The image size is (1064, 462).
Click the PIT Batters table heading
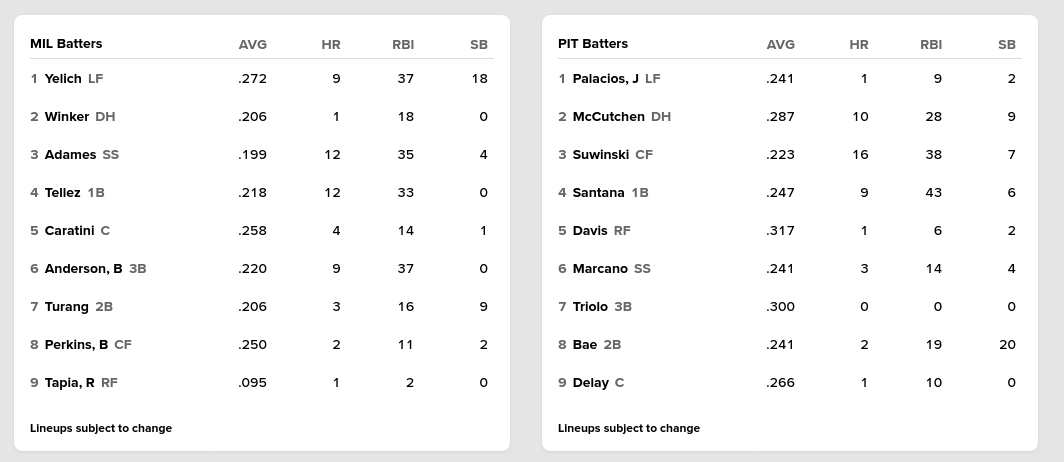tap(593, 43)
